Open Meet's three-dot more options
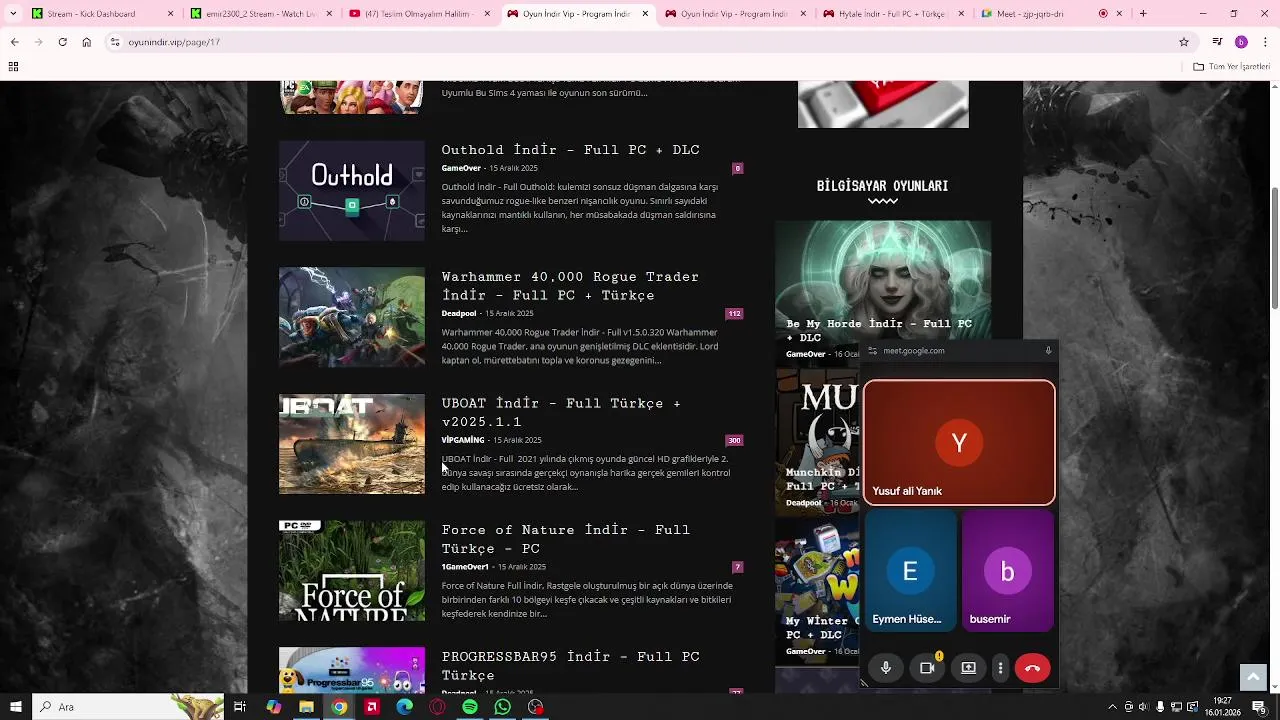 point(1000,668)
